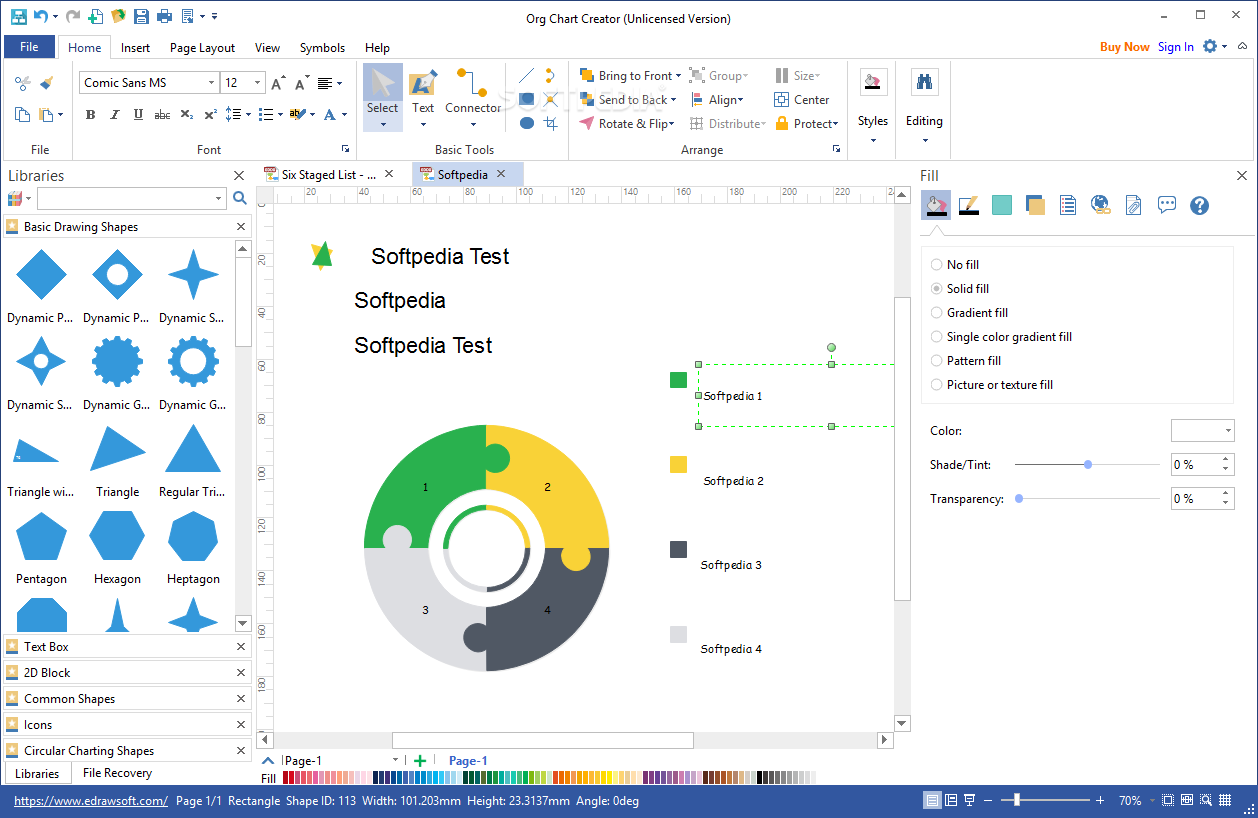Apply bold formatting
Screen dimensions: 1258x818
click(90, 115)
